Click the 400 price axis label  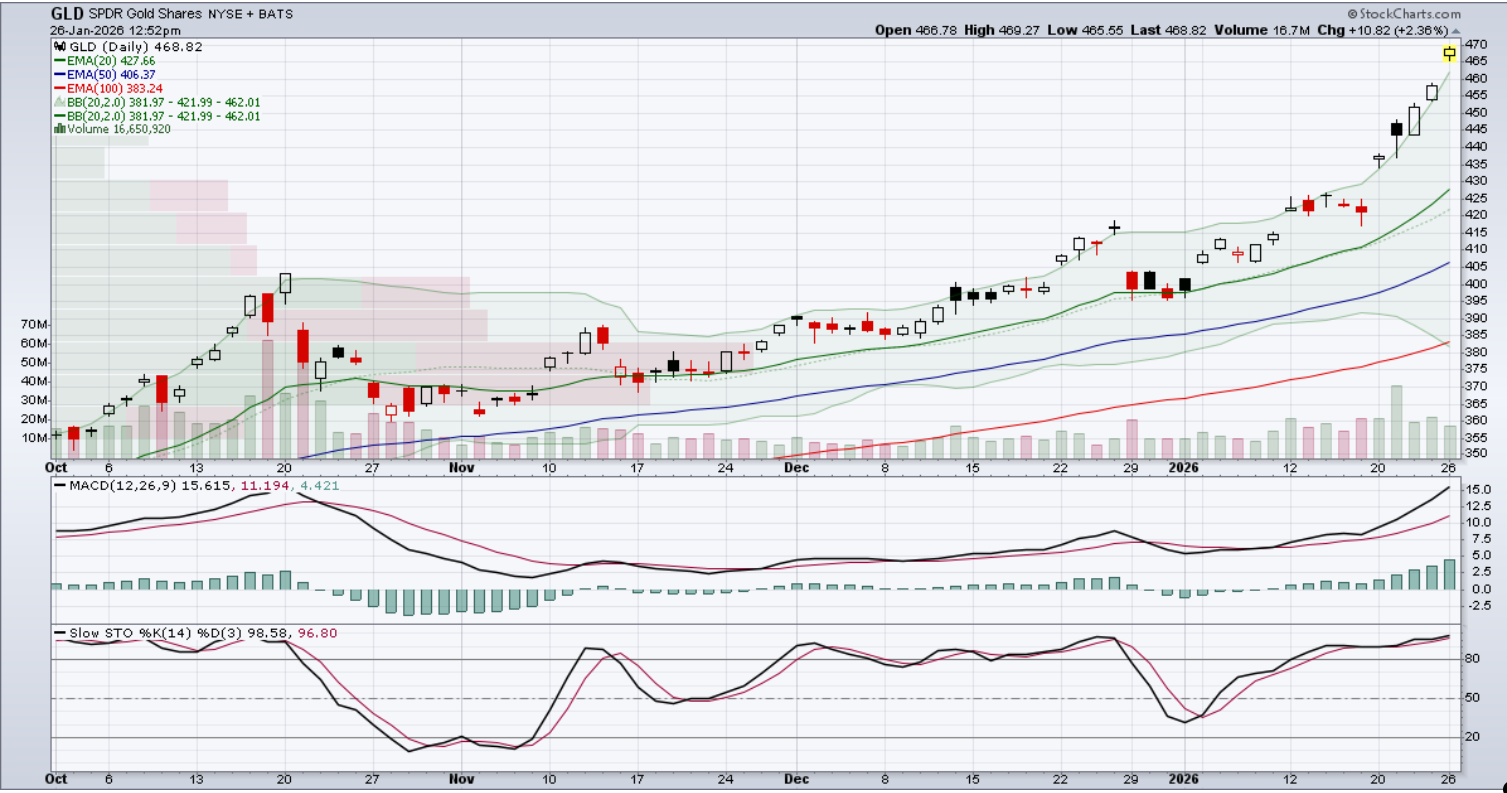(x=1476, y=283)
